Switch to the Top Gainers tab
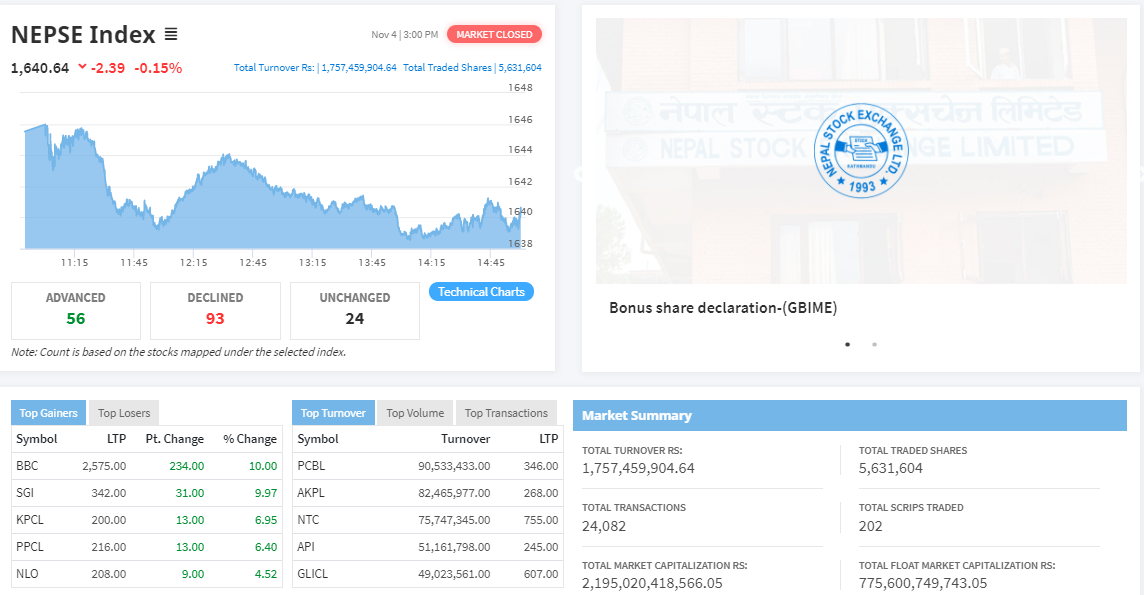Image resolution: width=1144 pixels, height=595 pixels. [48, 413]
